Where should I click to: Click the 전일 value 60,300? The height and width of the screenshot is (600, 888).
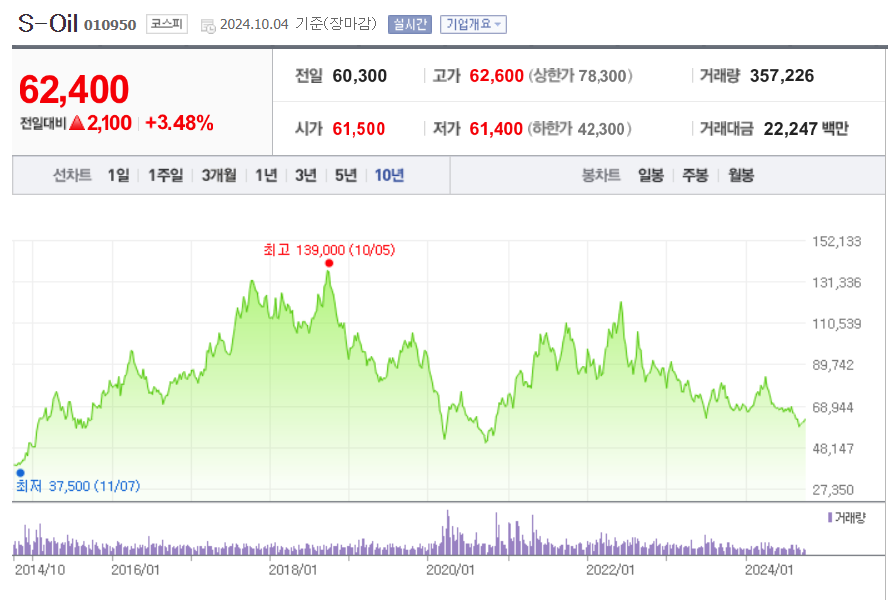tap(360, 76)
